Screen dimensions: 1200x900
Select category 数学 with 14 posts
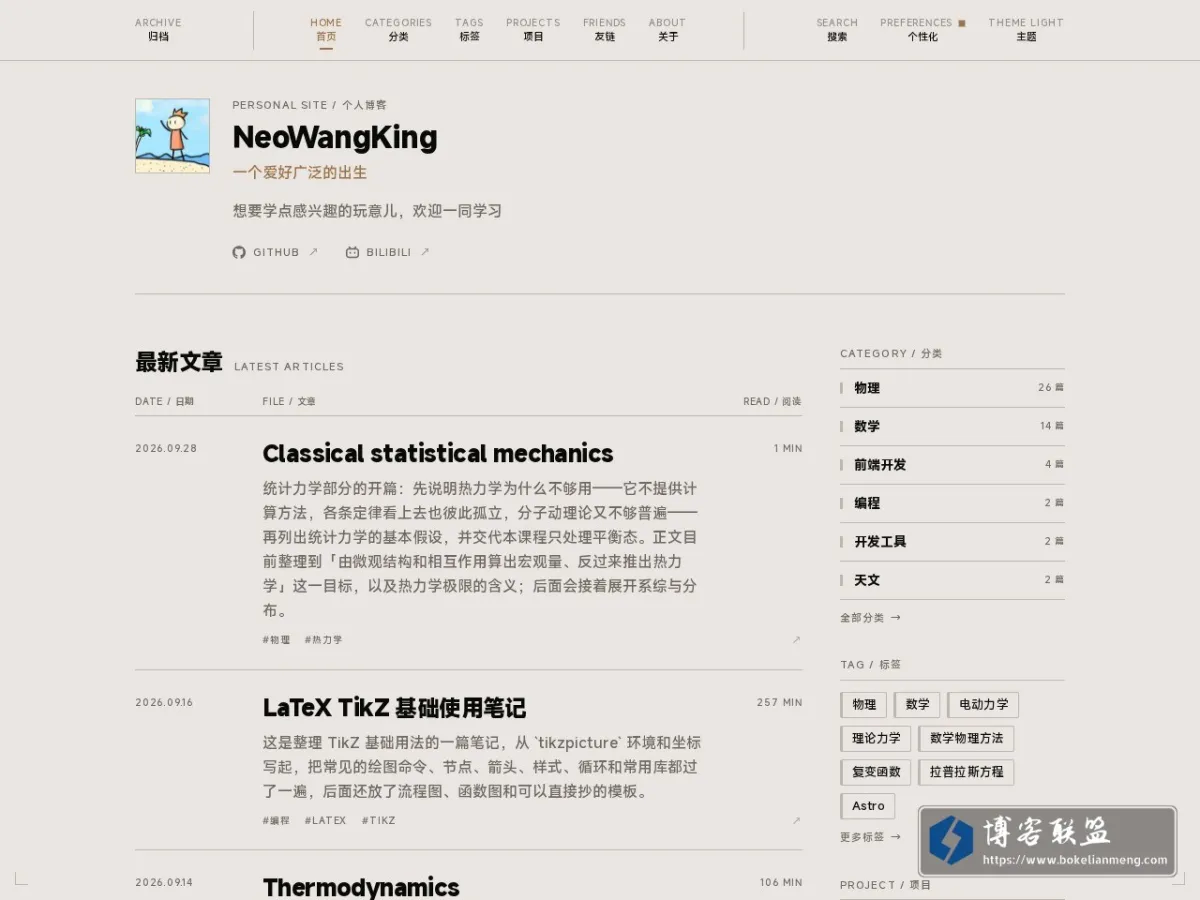952,426
